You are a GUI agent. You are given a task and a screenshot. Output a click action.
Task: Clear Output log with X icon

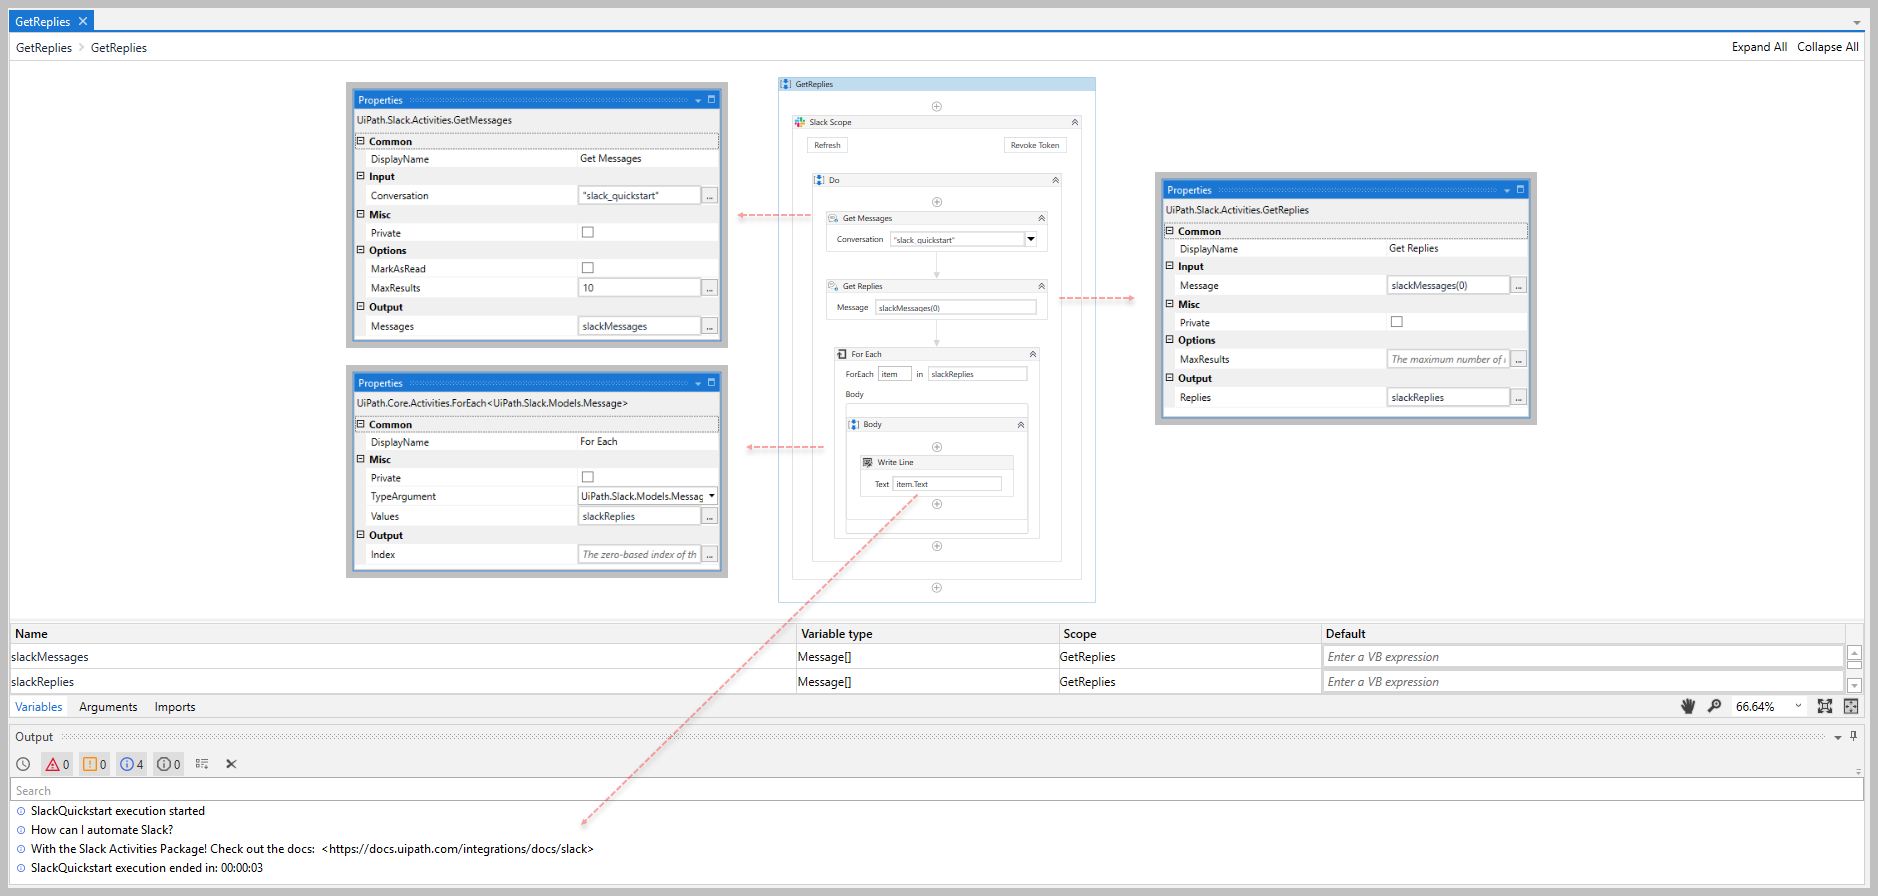pyautogui.click(x=231, y=764)
